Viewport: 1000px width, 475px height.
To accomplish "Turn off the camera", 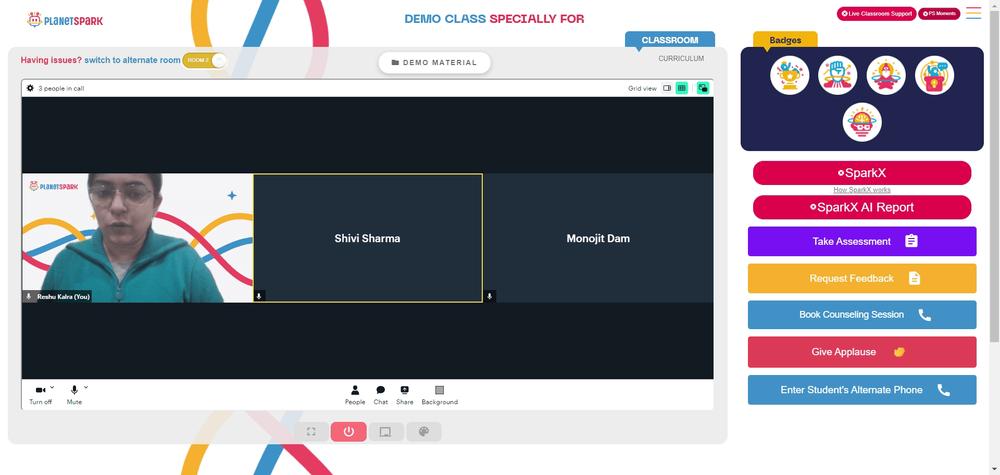I will (40, 394).
